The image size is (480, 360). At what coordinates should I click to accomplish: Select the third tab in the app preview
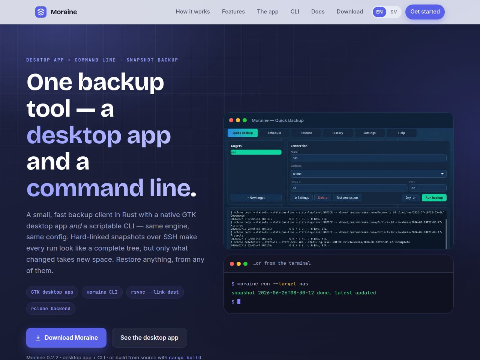pos(306,133)
